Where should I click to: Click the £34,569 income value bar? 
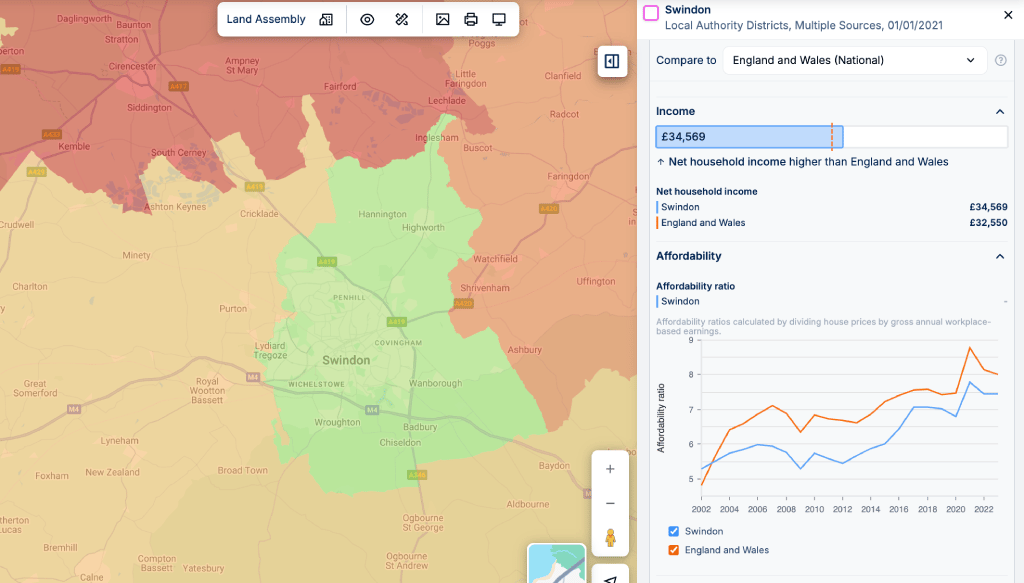pos(749,136)
